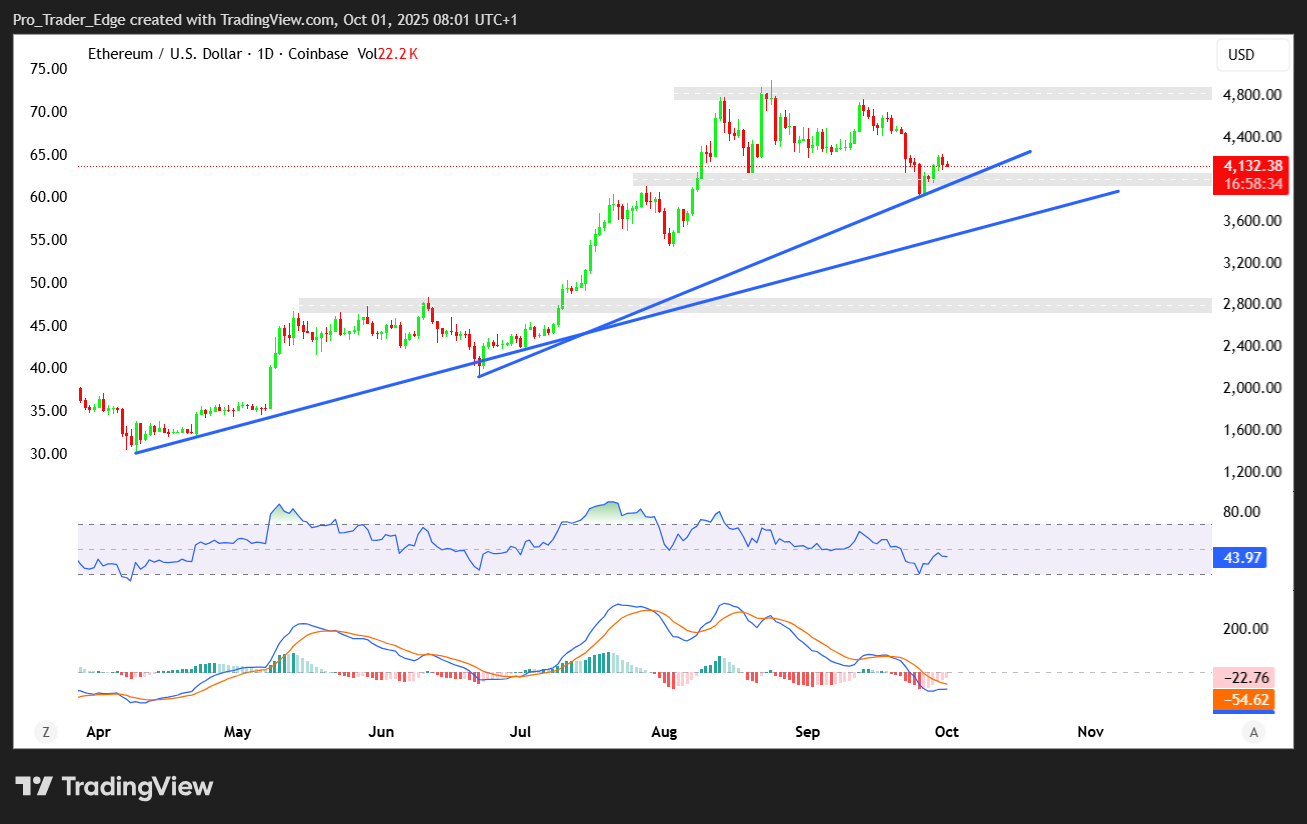Click the Vol 22.2K volume label
The width and height of the screenshot is (1307, 824).
point(383,54)
